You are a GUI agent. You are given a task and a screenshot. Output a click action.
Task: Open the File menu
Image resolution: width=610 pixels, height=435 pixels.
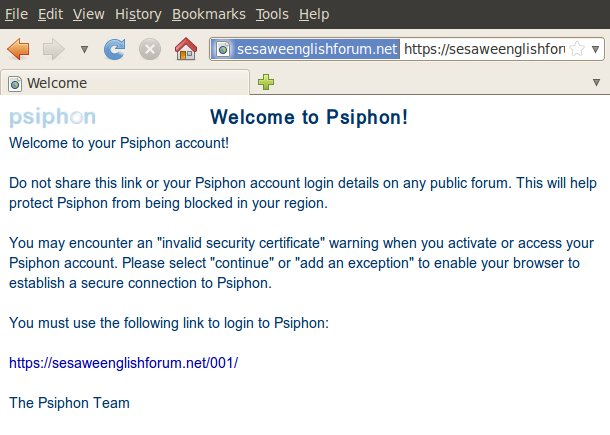click(16, 15)
